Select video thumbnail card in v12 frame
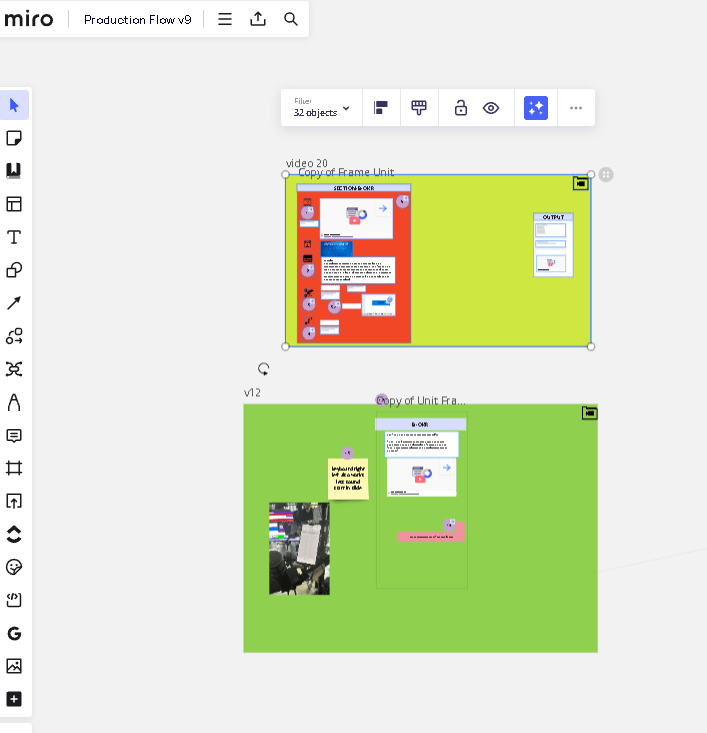 (x=421, y=477)
